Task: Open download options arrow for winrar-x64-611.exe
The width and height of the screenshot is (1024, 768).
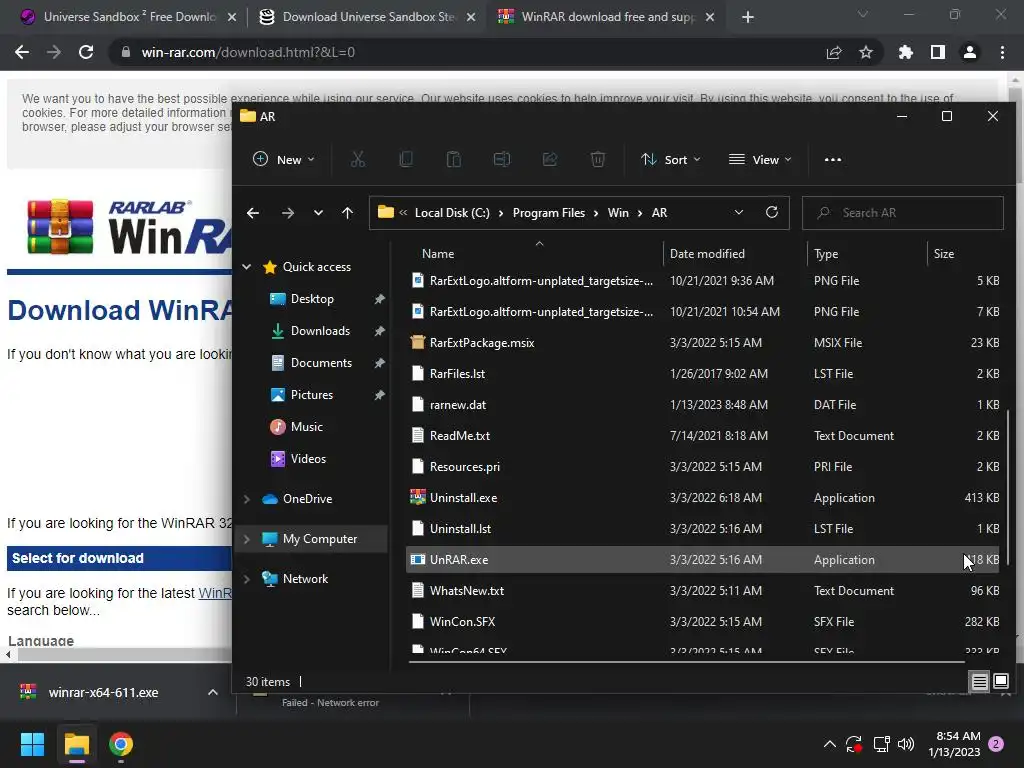Action: (x=212, y=692)
